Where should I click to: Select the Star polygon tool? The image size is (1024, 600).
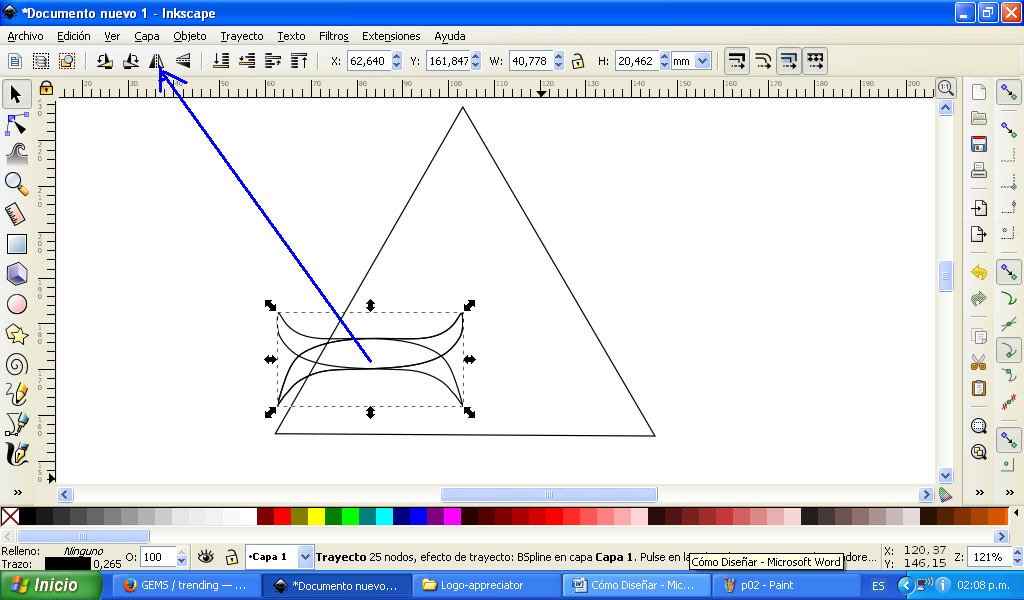pyautogui.click(x=16, y=334)
